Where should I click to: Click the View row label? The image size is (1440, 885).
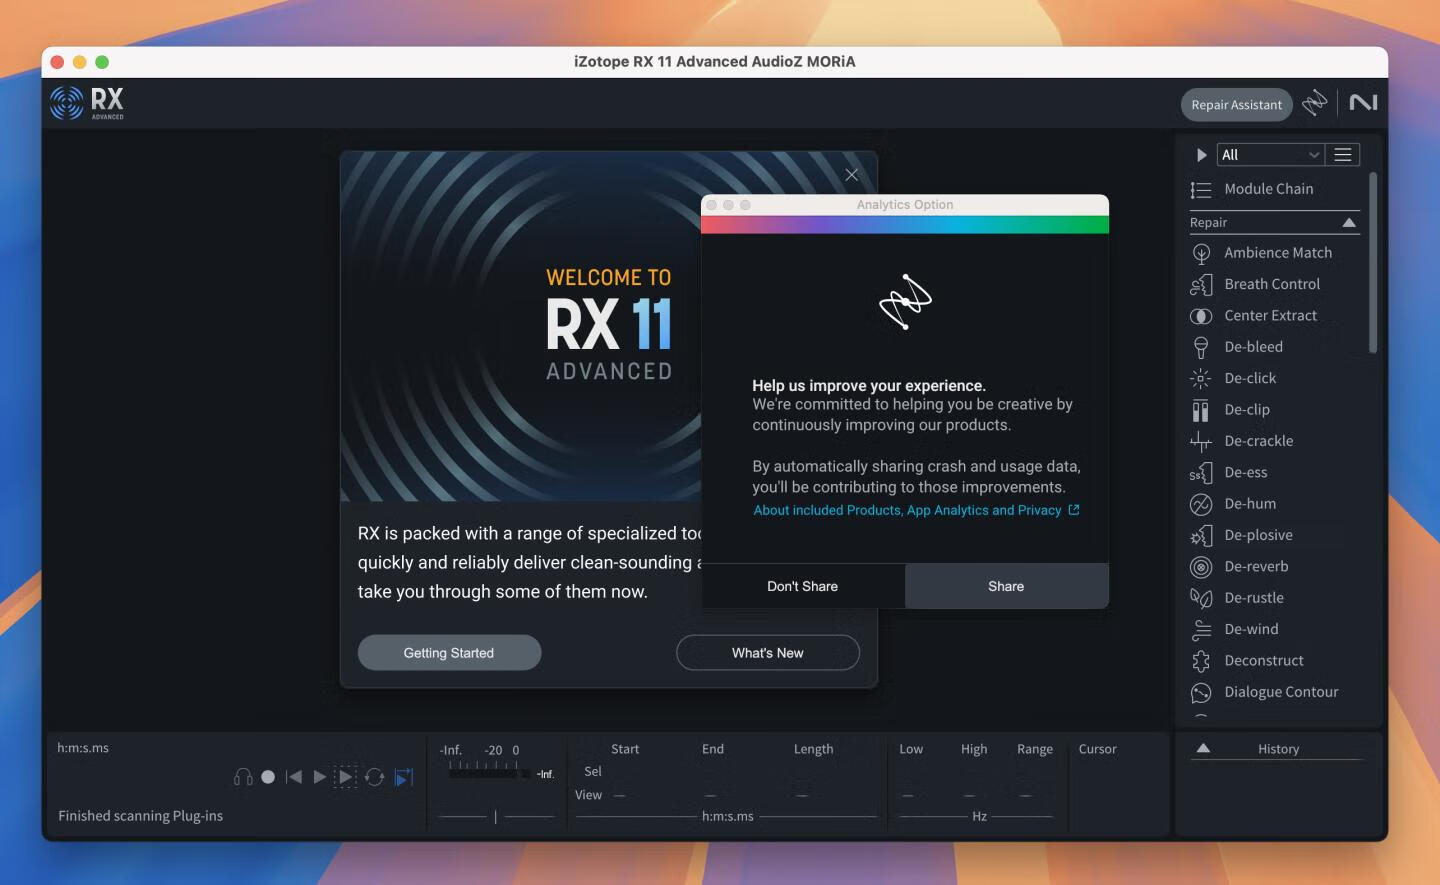pyautogui.click(x=588, y=796)
